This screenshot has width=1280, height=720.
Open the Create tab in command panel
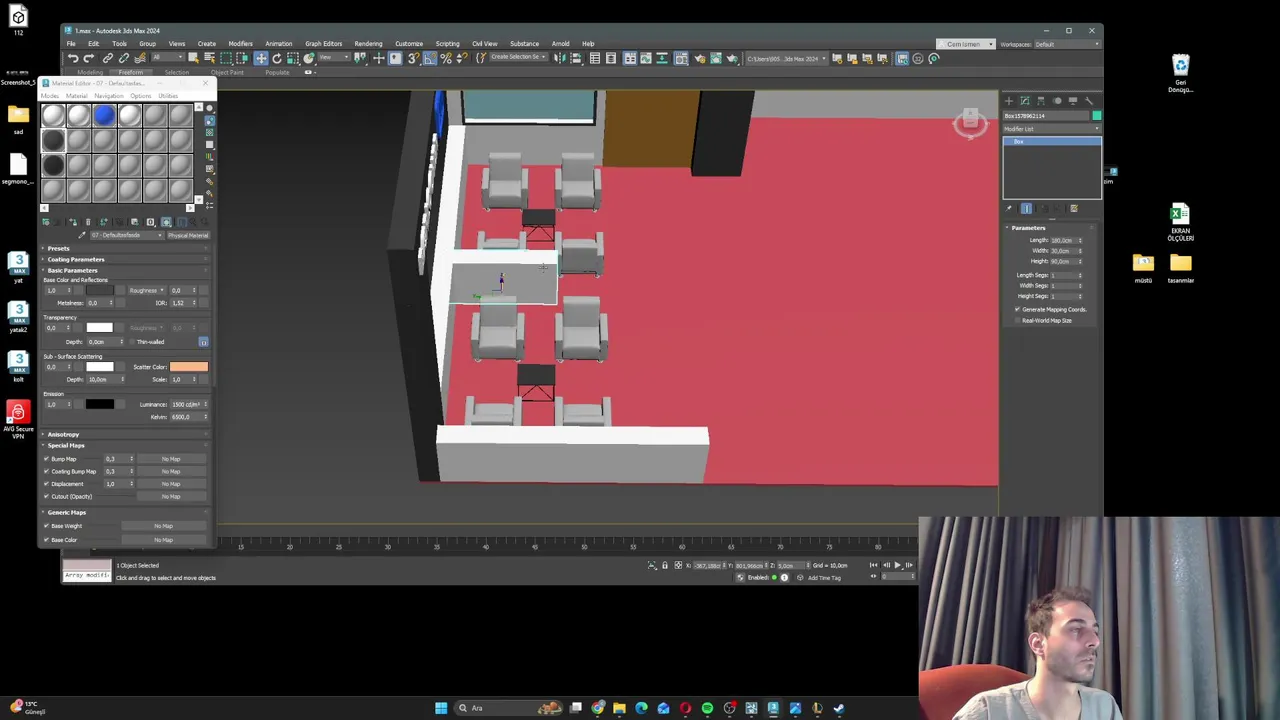point(1009,101)
